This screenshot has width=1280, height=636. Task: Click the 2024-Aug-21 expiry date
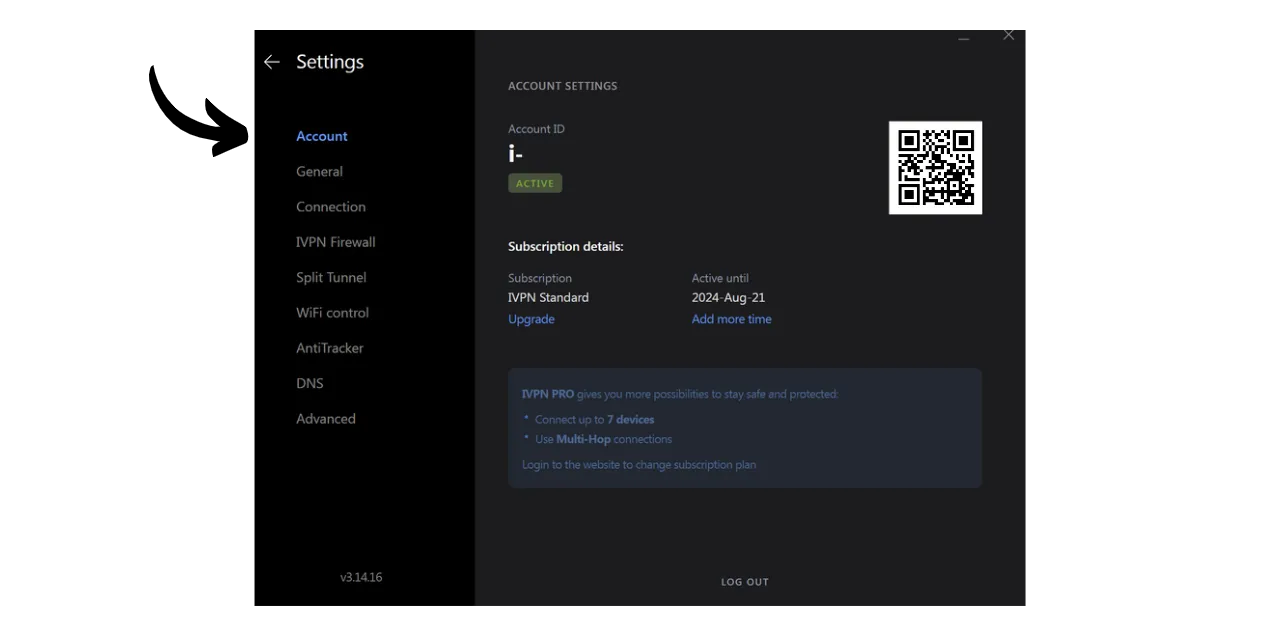(729, 298)
